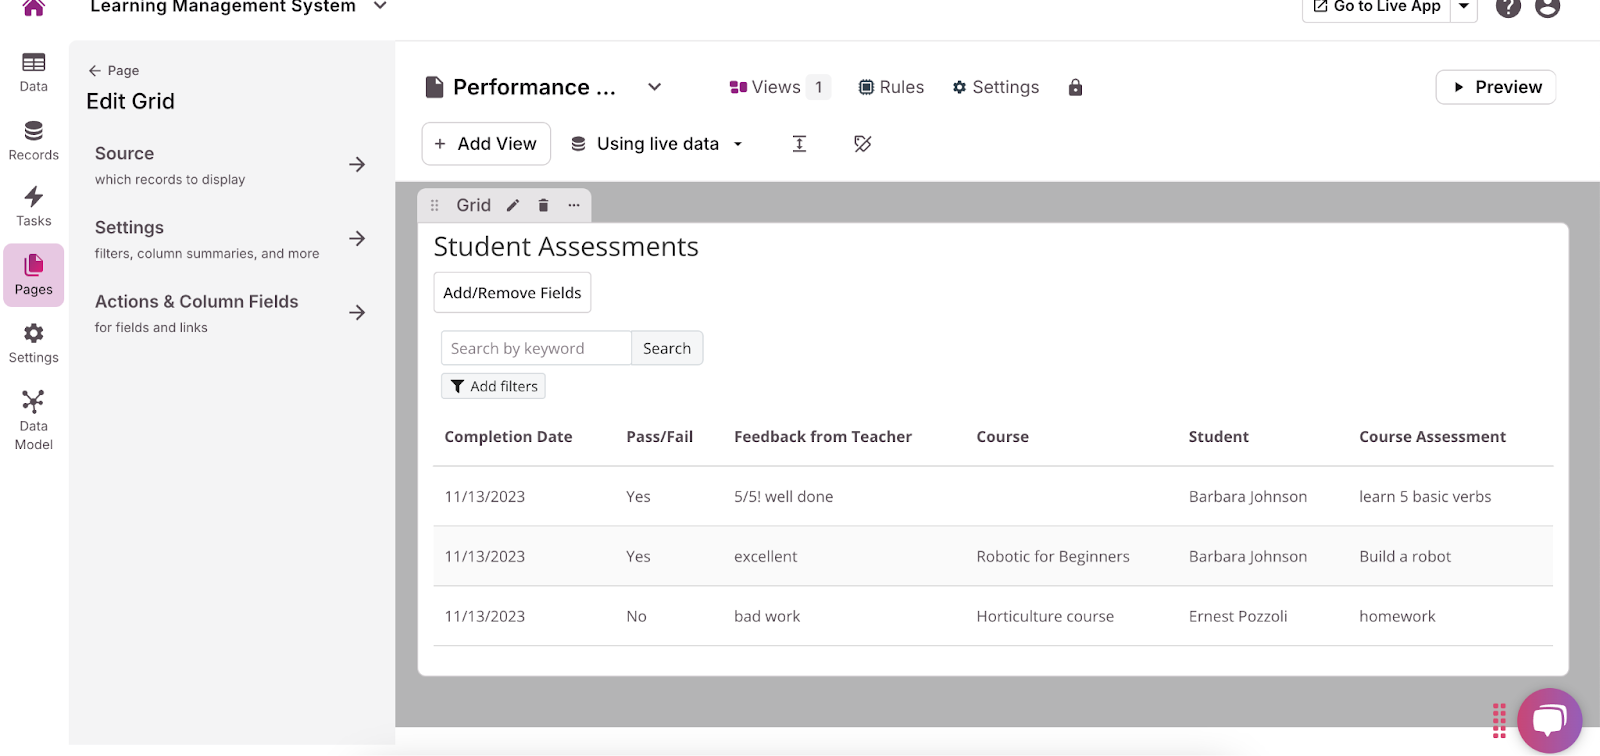Click the Search by keyword field
1600x756 pixels.
[536, 348]
